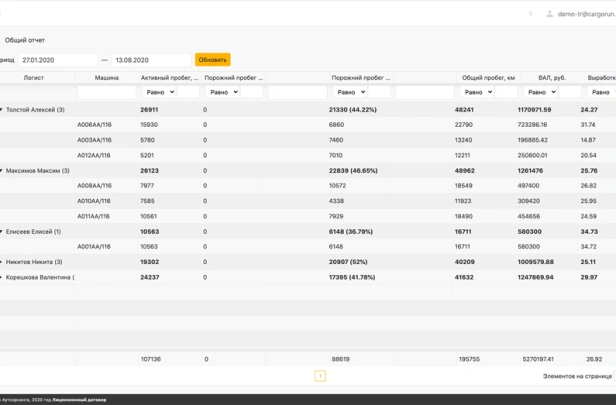This screenshot has height=405, width=616.
Task: Click the user account icon
Action: pos(549,14)
